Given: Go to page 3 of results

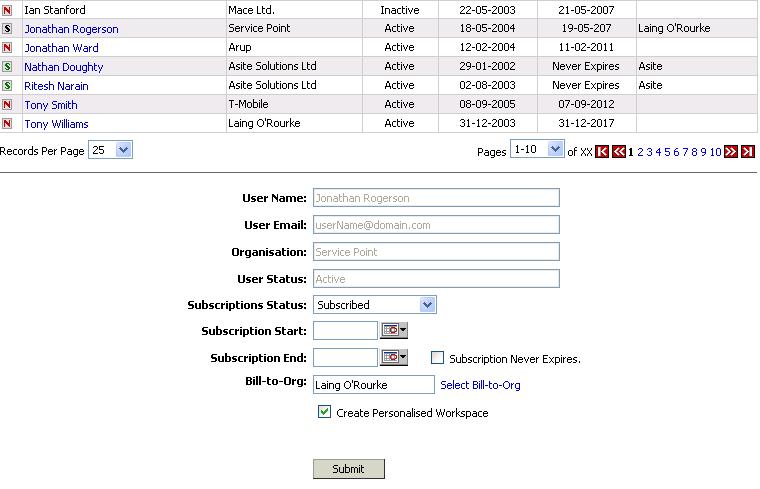Looking at the screenshot, I should coord(649,152).
